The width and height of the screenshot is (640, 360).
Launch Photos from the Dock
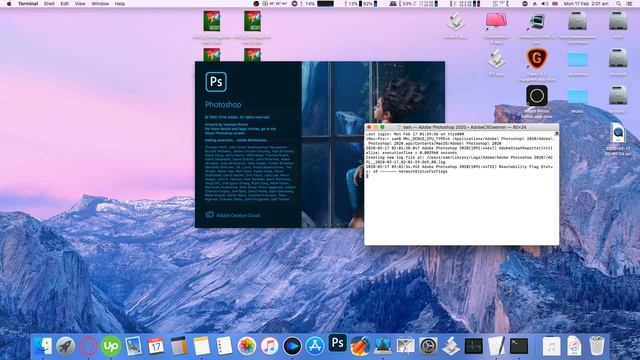(247, 346)
